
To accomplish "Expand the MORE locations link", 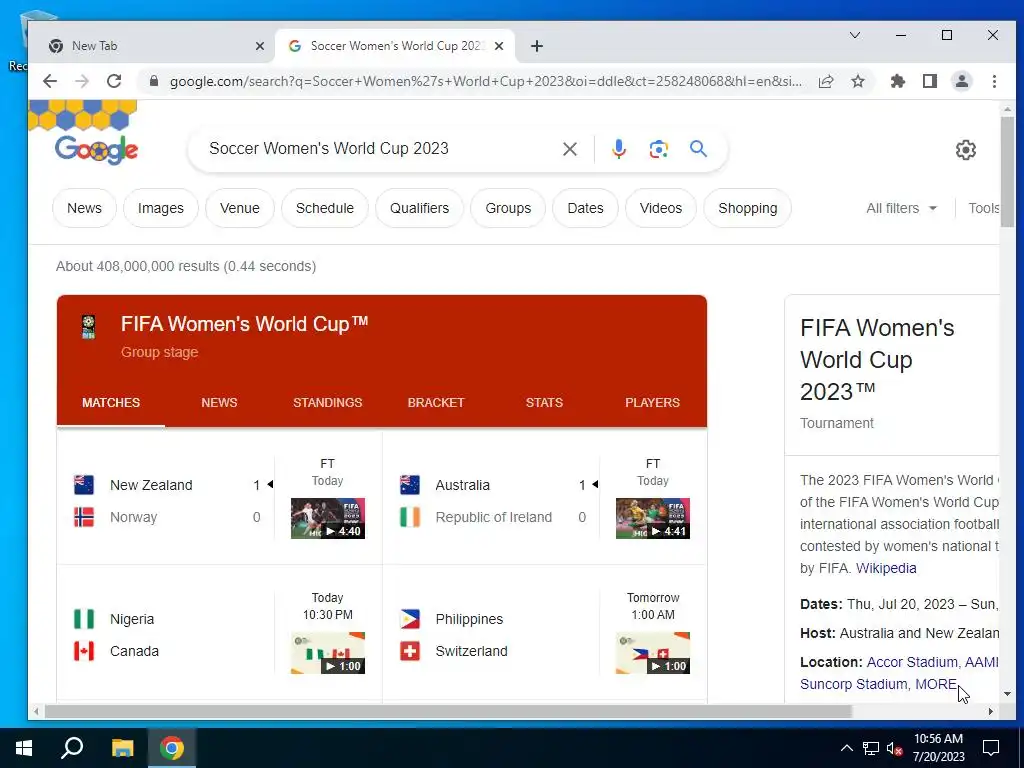I will (x=936, y=684).
